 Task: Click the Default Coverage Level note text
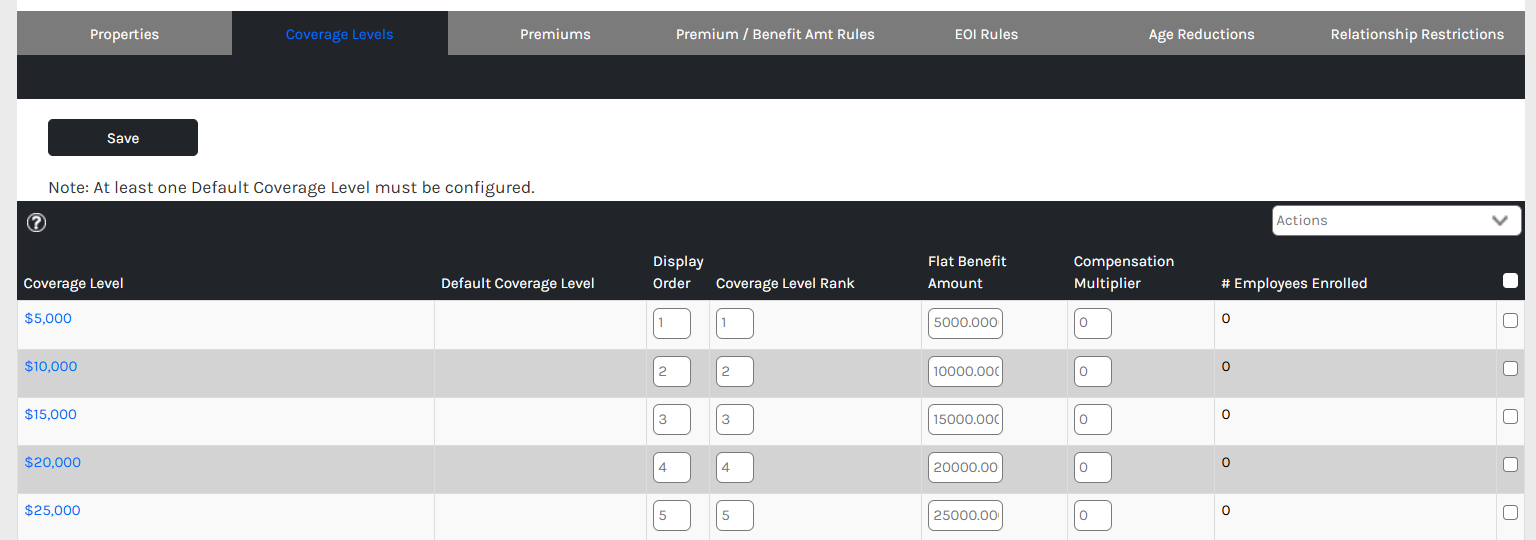[x=291, y=187]
